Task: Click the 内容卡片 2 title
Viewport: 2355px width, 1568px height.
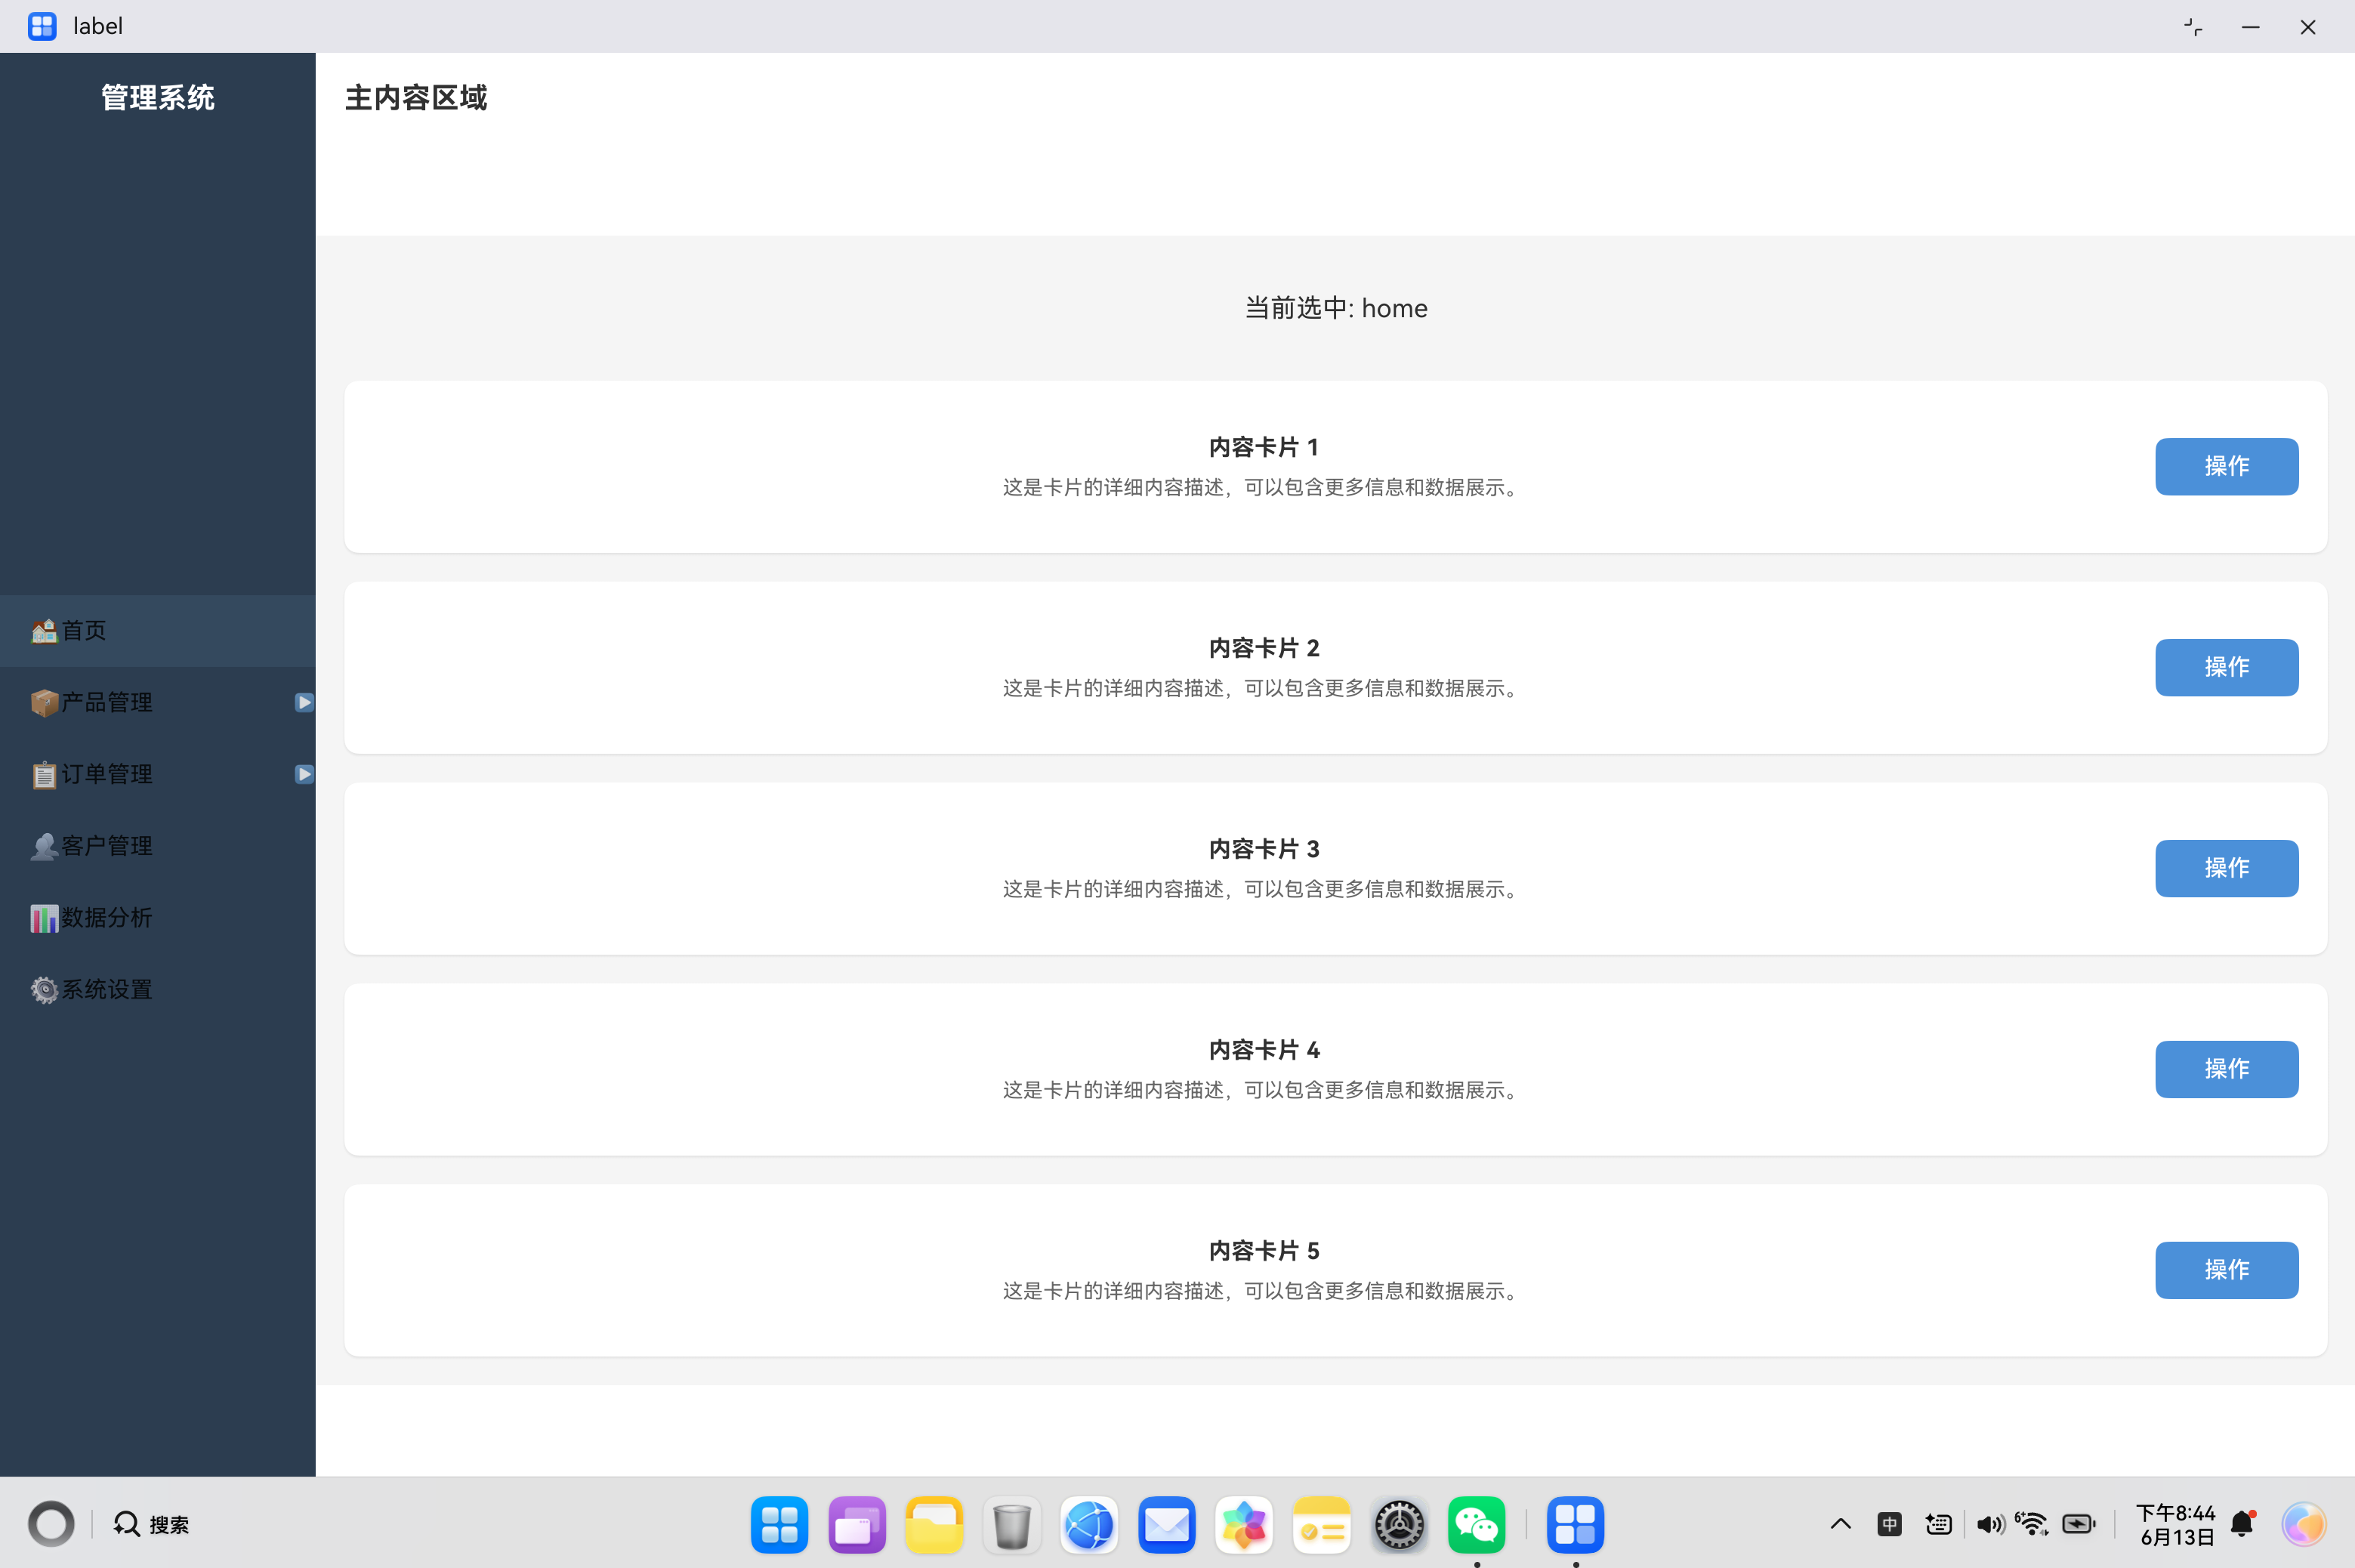Action: click(x=1264, y=648)
